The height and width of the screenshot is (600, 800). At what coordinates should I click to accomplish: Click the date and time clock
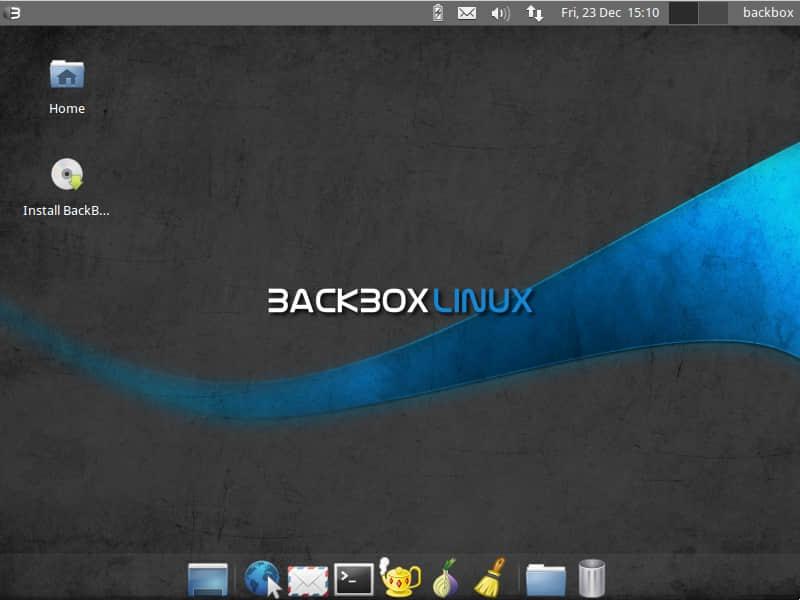point(610,13)
